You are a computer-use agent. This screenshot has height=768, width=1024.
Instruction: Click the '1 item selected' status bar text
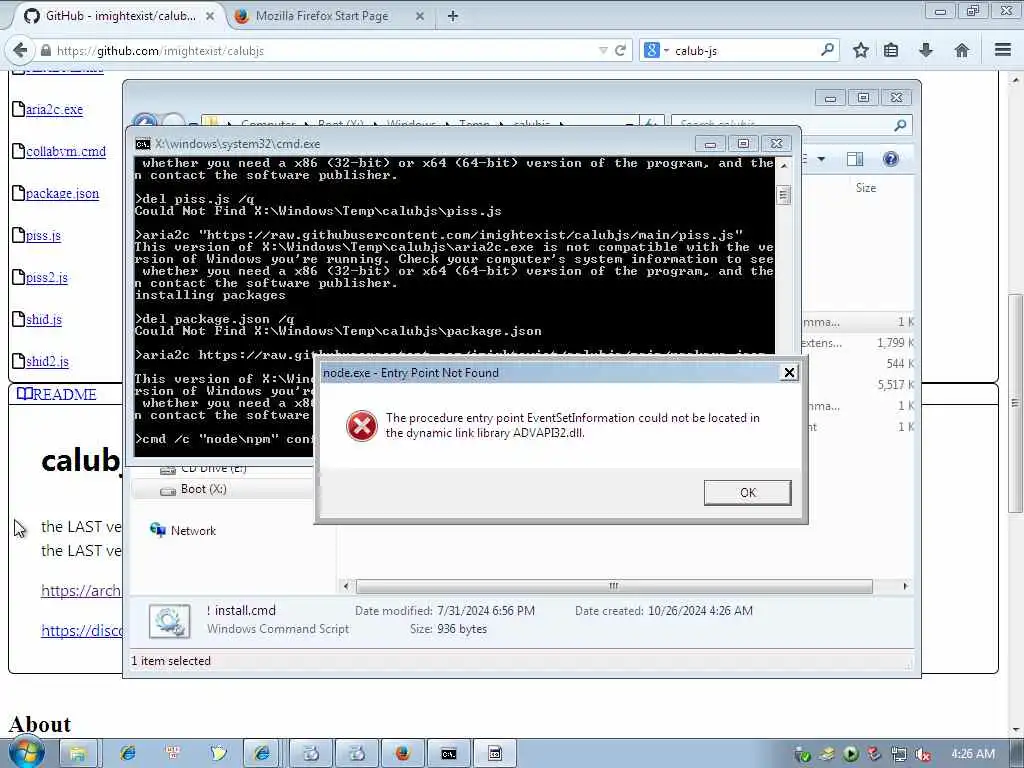click(170, 661)
